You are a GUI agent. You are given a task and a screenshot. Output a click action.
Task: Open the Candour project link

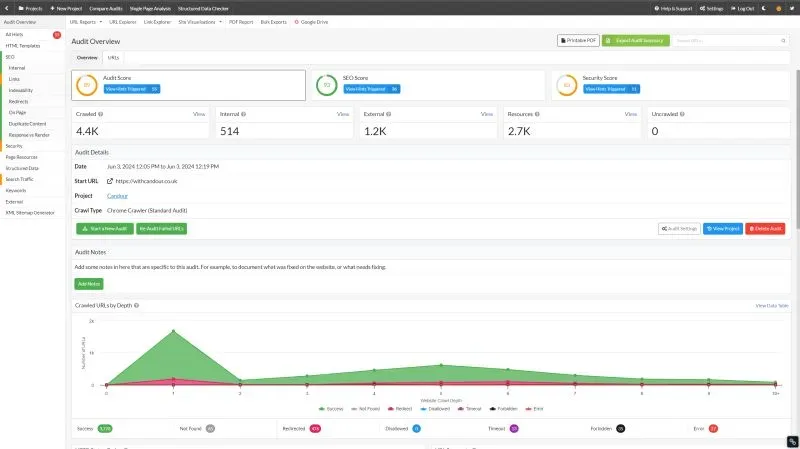coord(117,196)
